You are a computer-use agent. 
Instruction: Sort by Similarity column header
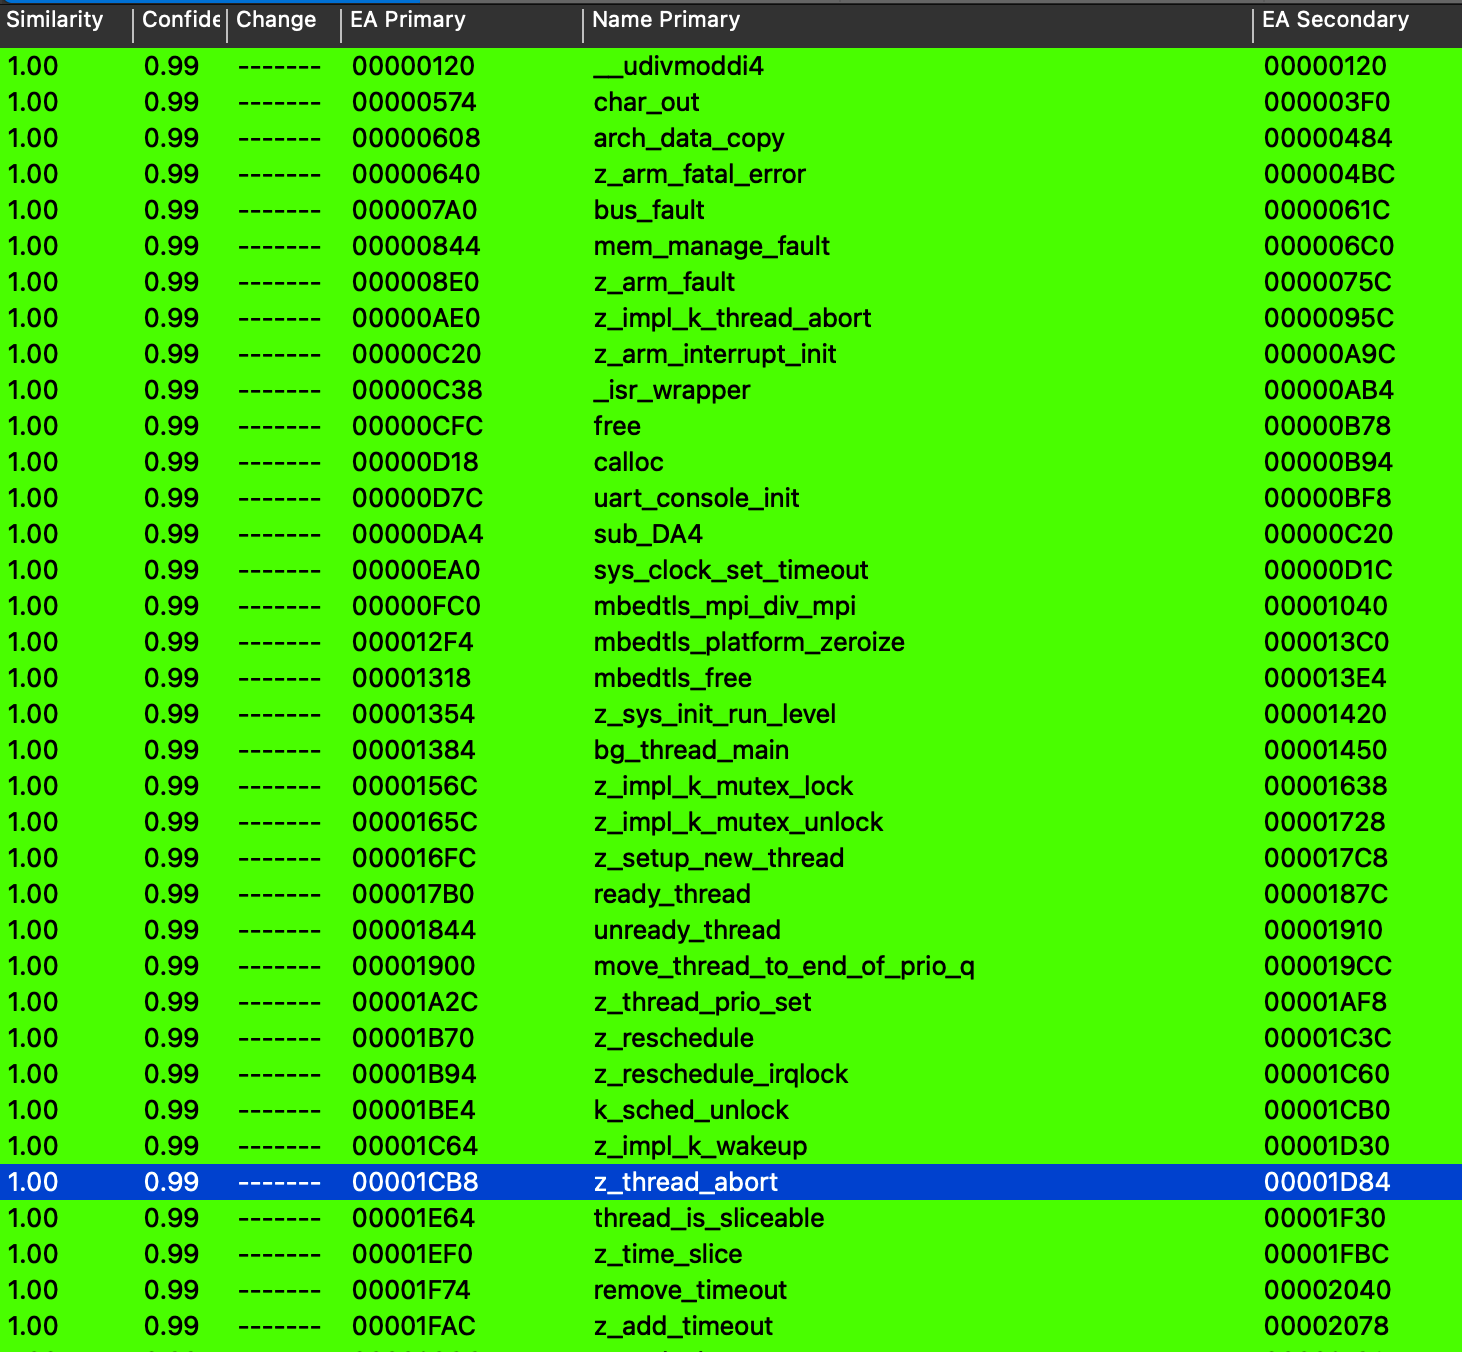click(56, 20)
